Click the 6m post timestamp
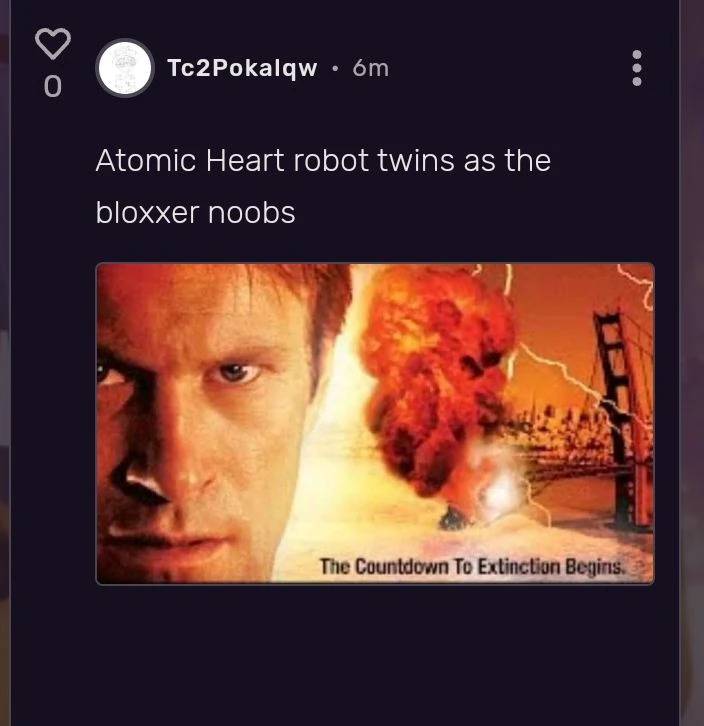The image size is (704, 726). [371, 69]
